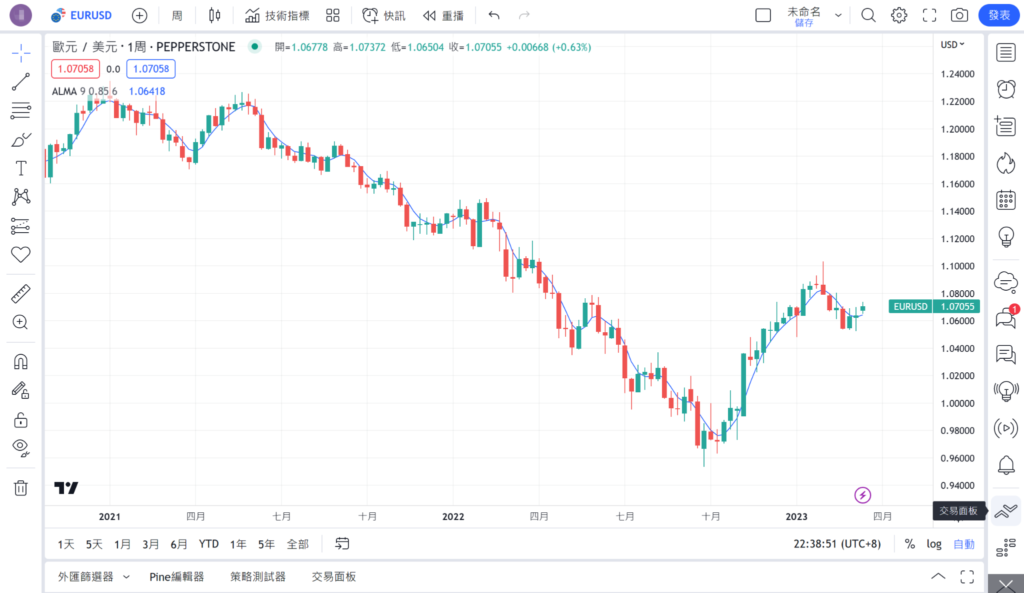Toggle log scale on price axis
Viewport: 1024px width, 593px height.
933,544
